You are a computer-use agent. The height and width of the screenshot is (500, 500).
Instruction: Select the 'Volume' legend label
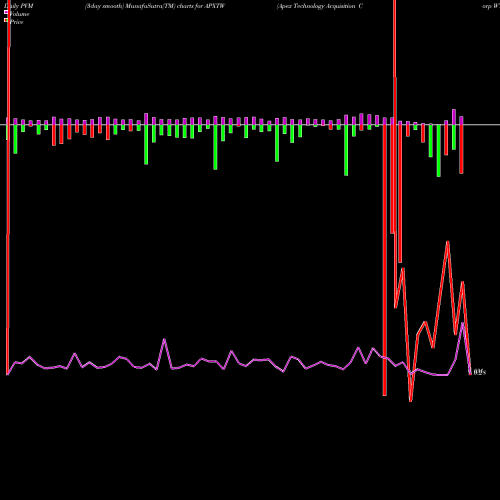pyautogui.click(x=19, y=14)
